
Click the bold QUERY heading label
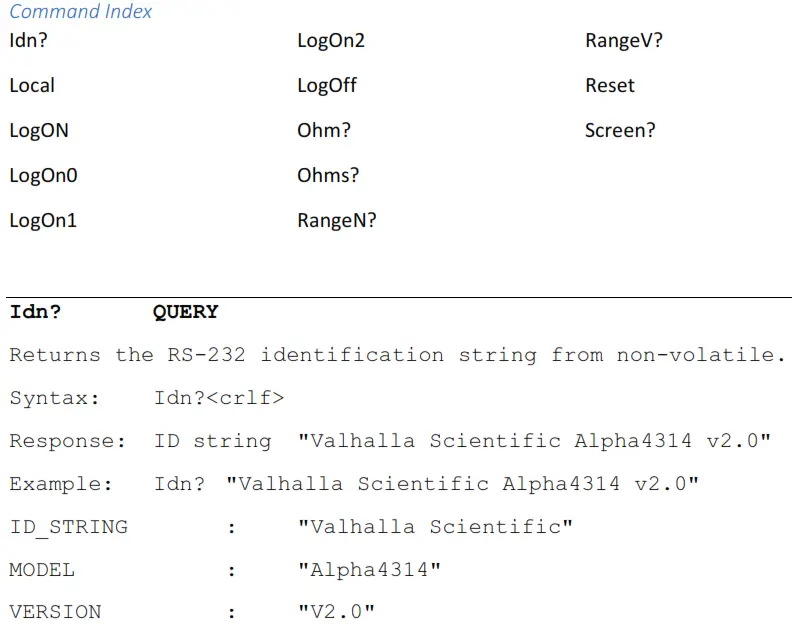pos(185,312)
